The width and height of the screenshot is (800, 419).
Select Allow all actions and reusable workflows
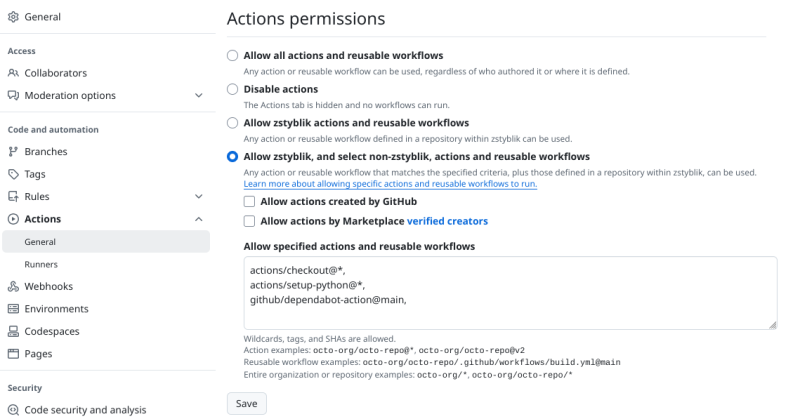(x=232, y=56)
